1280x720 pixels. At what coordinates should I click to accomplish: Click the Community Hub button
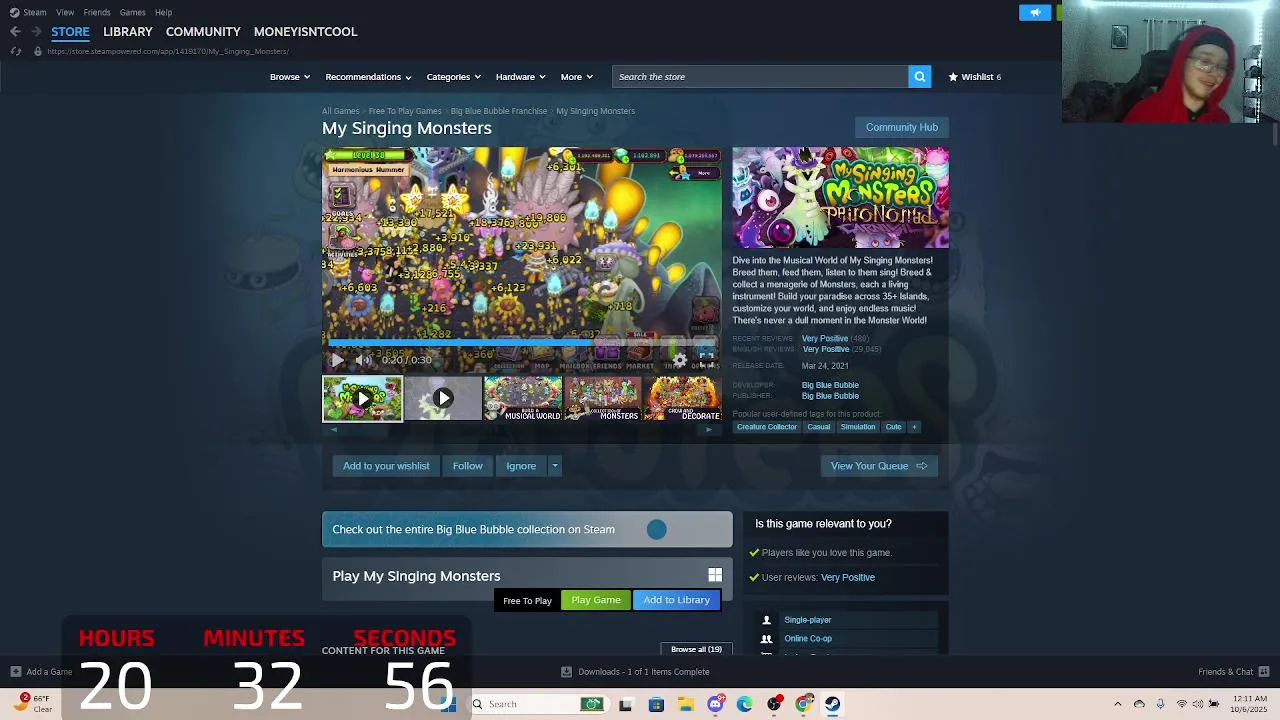coord(901,127)
